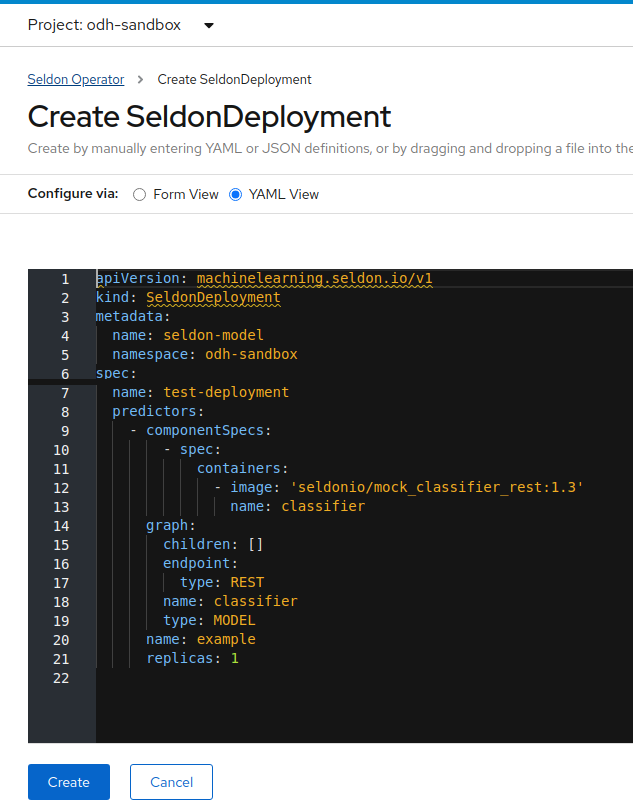Click the MODEL type value

[x=235, y=620]
